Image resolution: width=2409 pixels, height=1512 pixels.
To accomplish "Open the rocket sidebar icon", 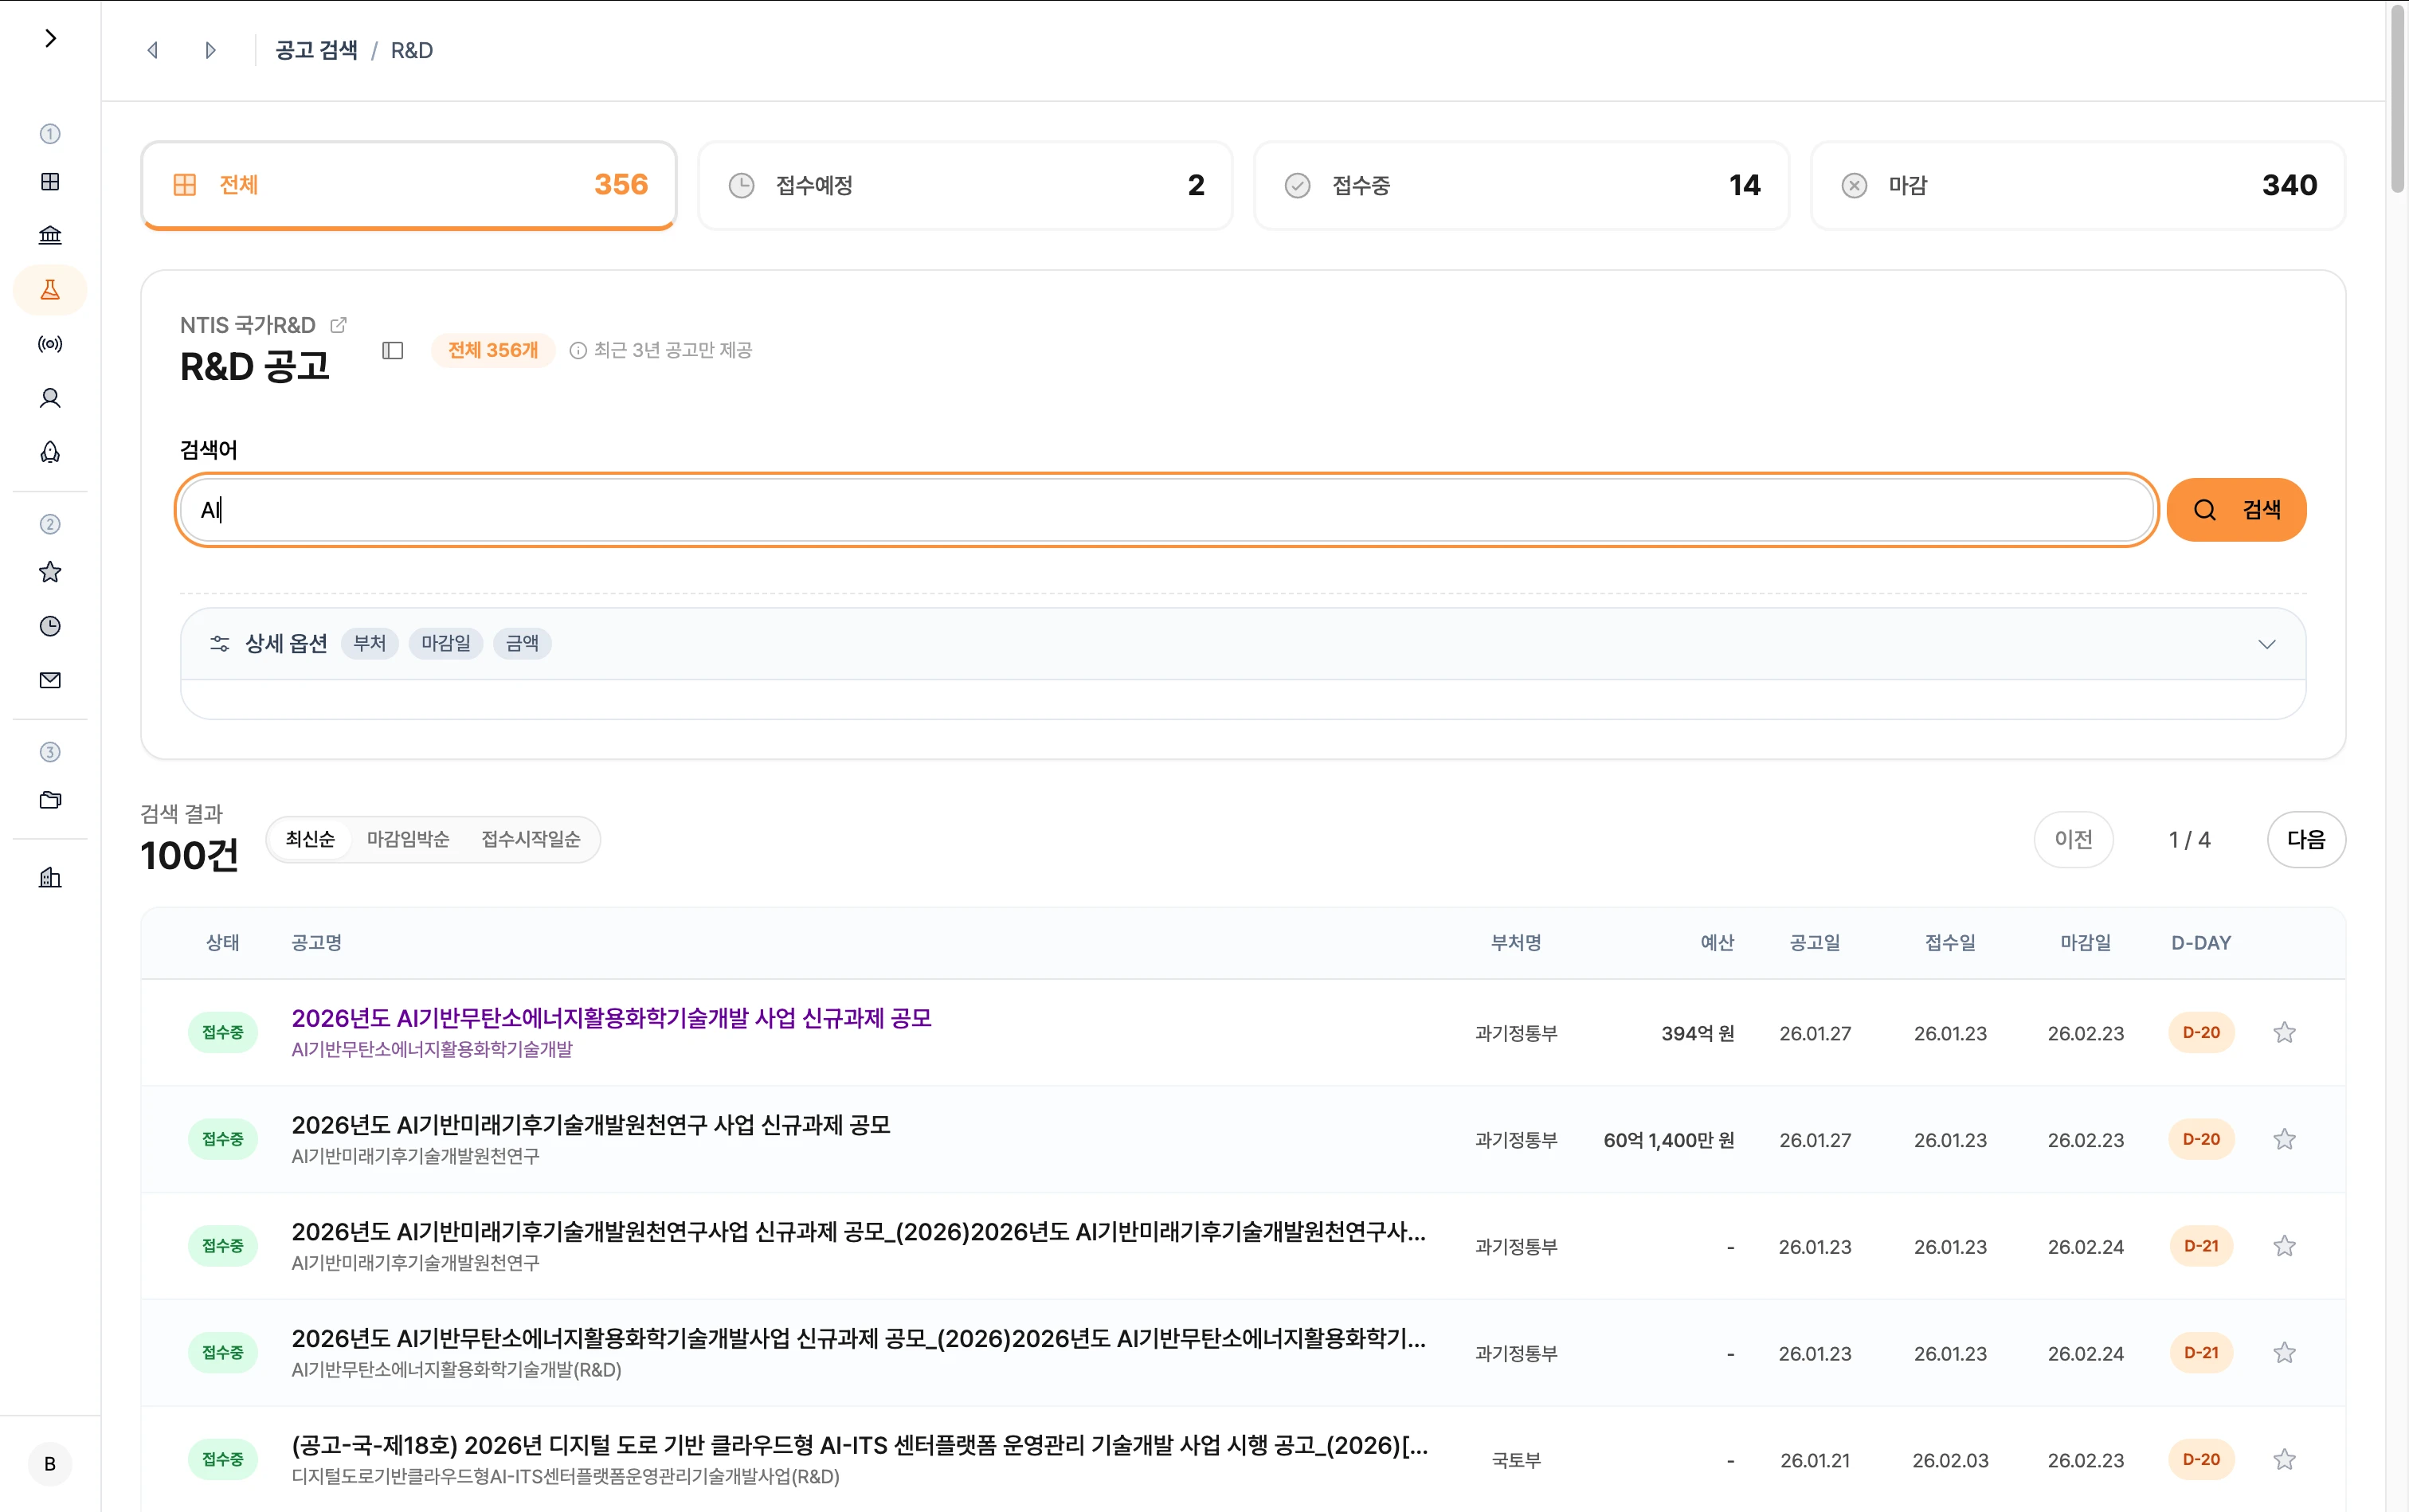I will (x=50, y=452).
